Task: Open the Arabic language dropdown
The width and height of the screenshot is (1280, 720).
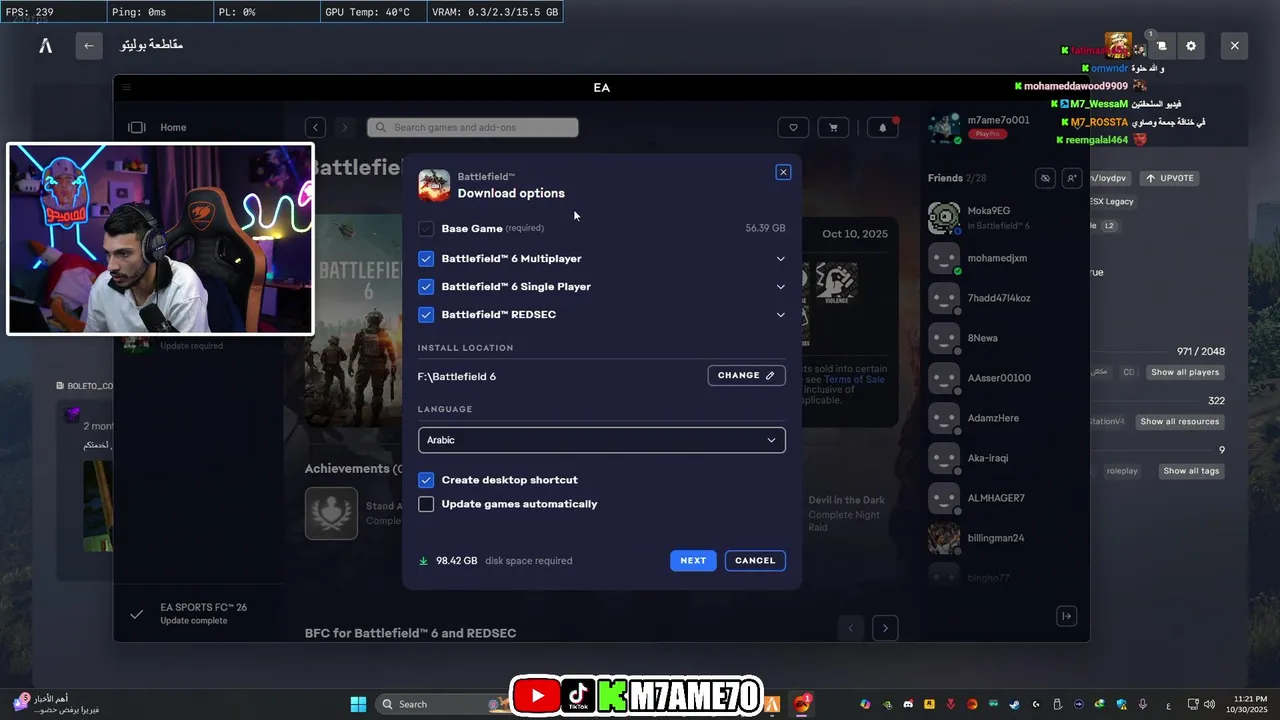Action: (602, 440)
